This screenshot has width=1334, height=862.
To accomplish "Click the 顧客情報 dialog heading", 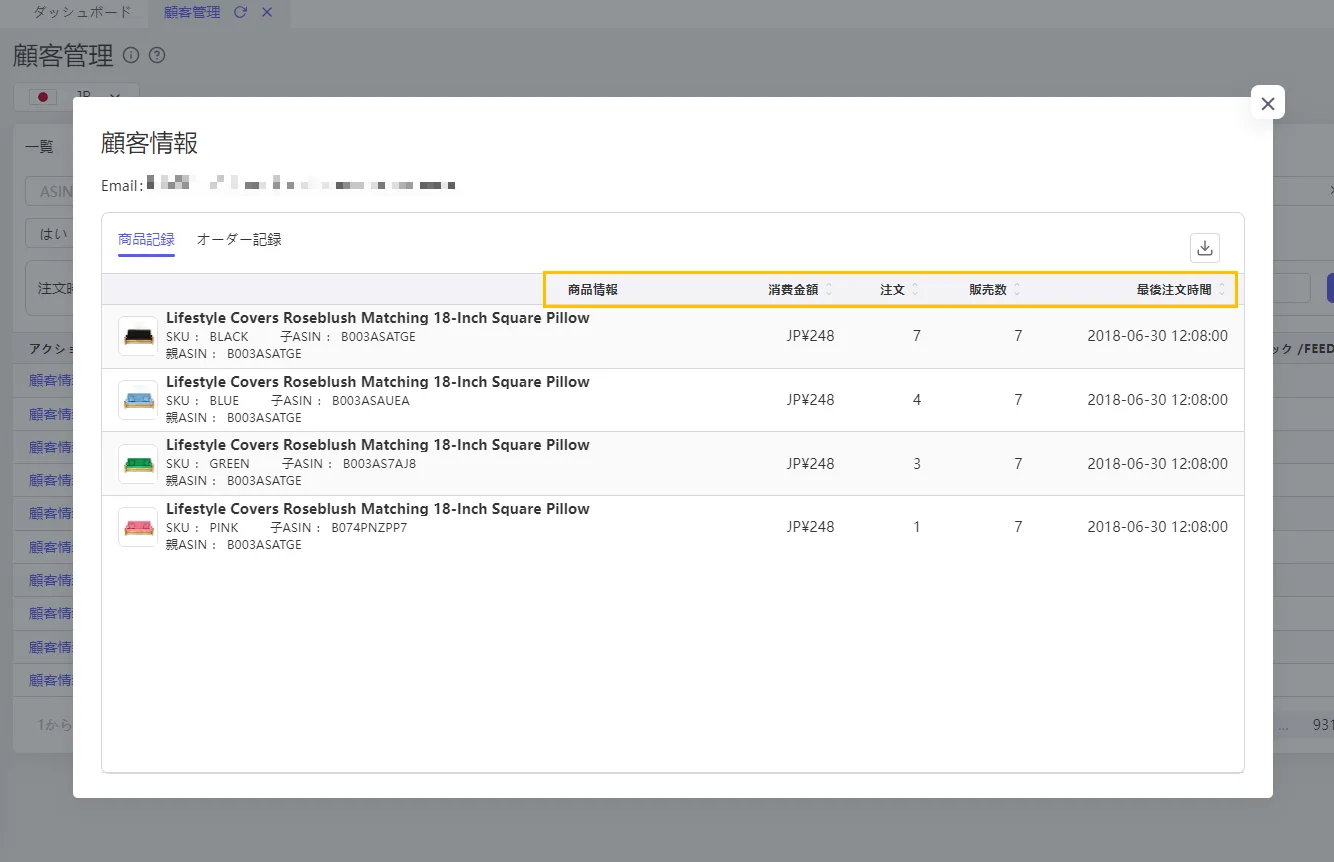I will click(x=150, y=143).
